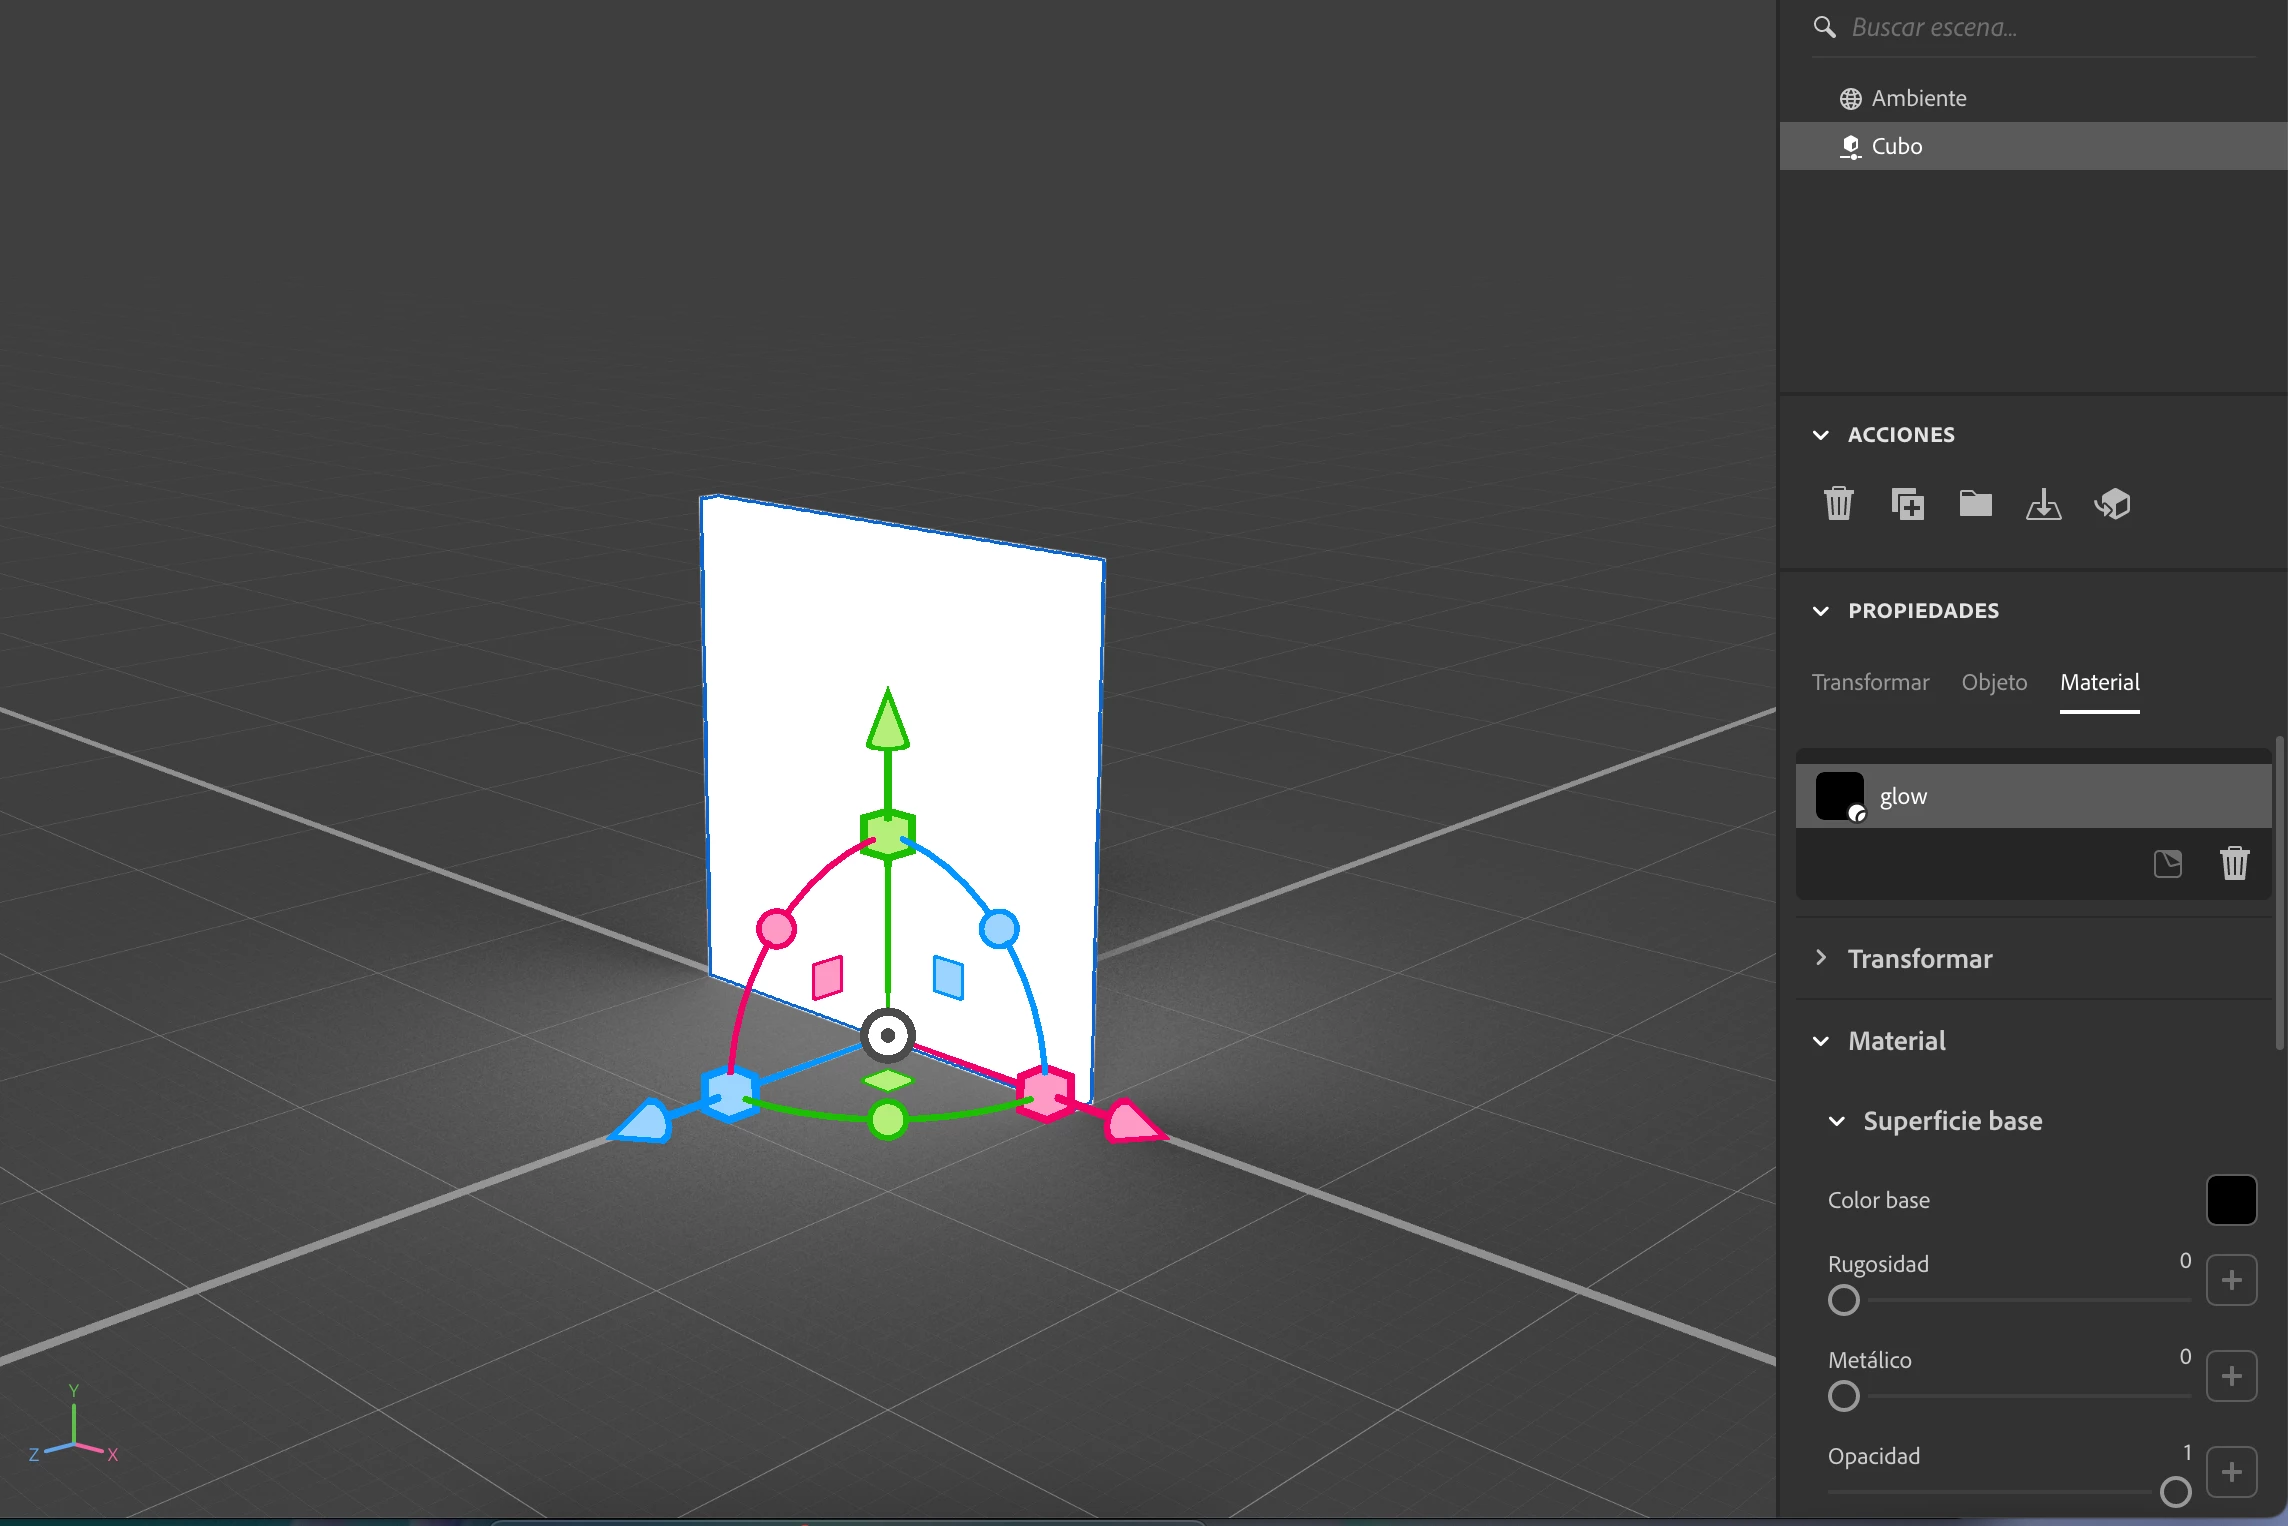The width and height of the screenshot is (2288, 1526).
Task: Click the move to ground icon
Action: click(2043, 504)
